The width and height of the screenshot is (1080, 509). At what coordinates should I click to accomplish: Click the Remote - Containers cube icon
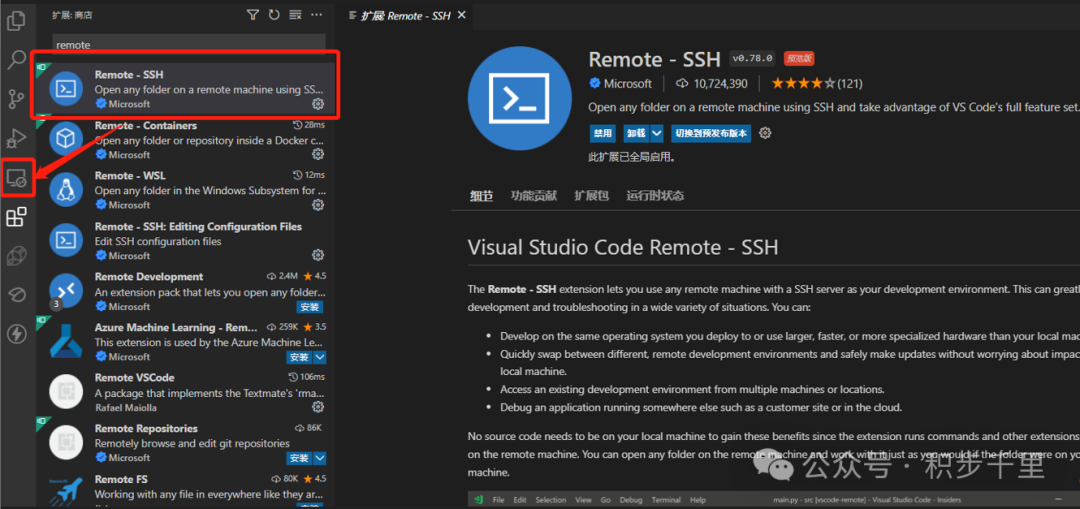click(66, 140)
